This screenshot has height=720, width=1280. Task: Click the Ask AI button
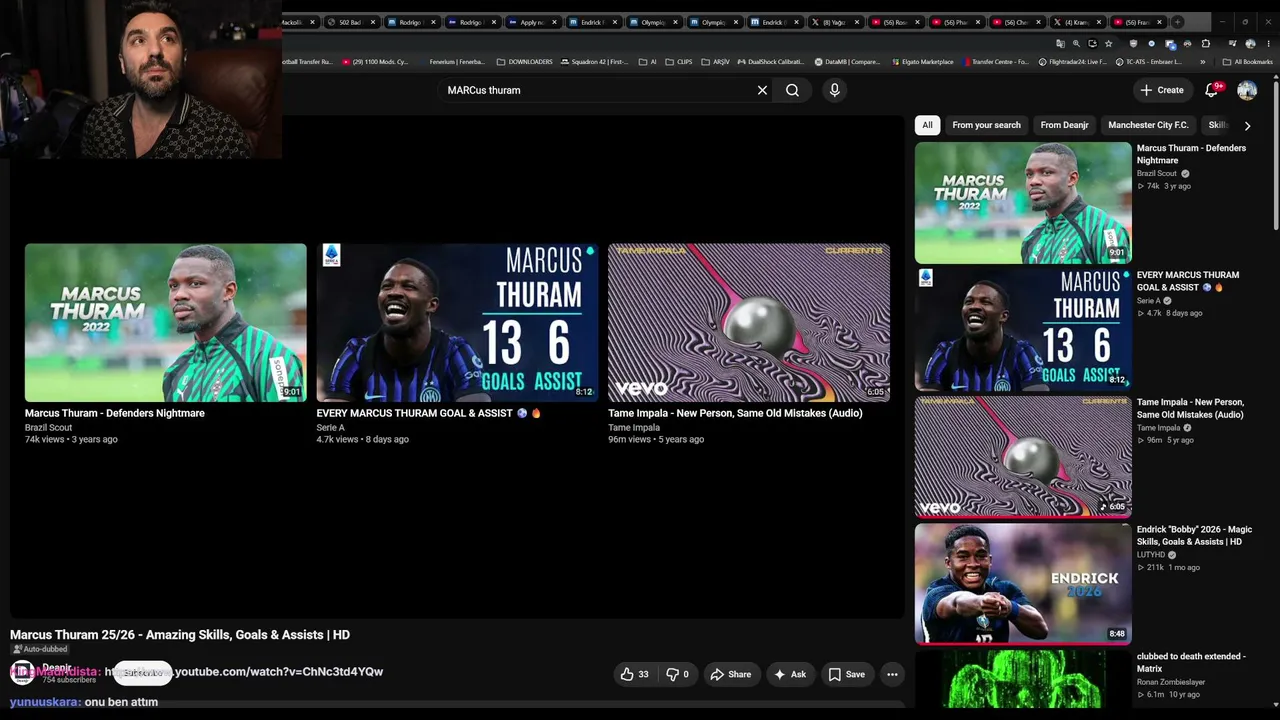pos(790,674)
